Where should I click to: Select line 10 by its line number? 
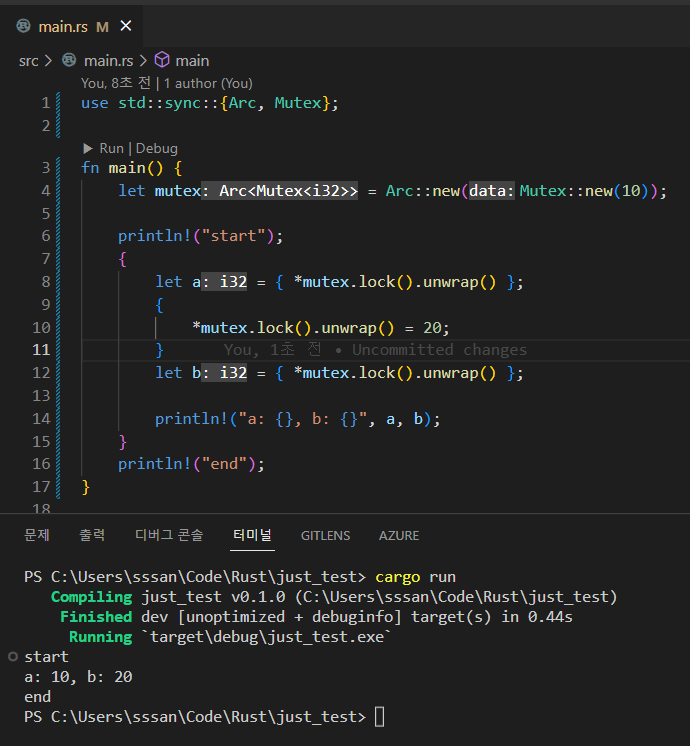click(41, 327)
